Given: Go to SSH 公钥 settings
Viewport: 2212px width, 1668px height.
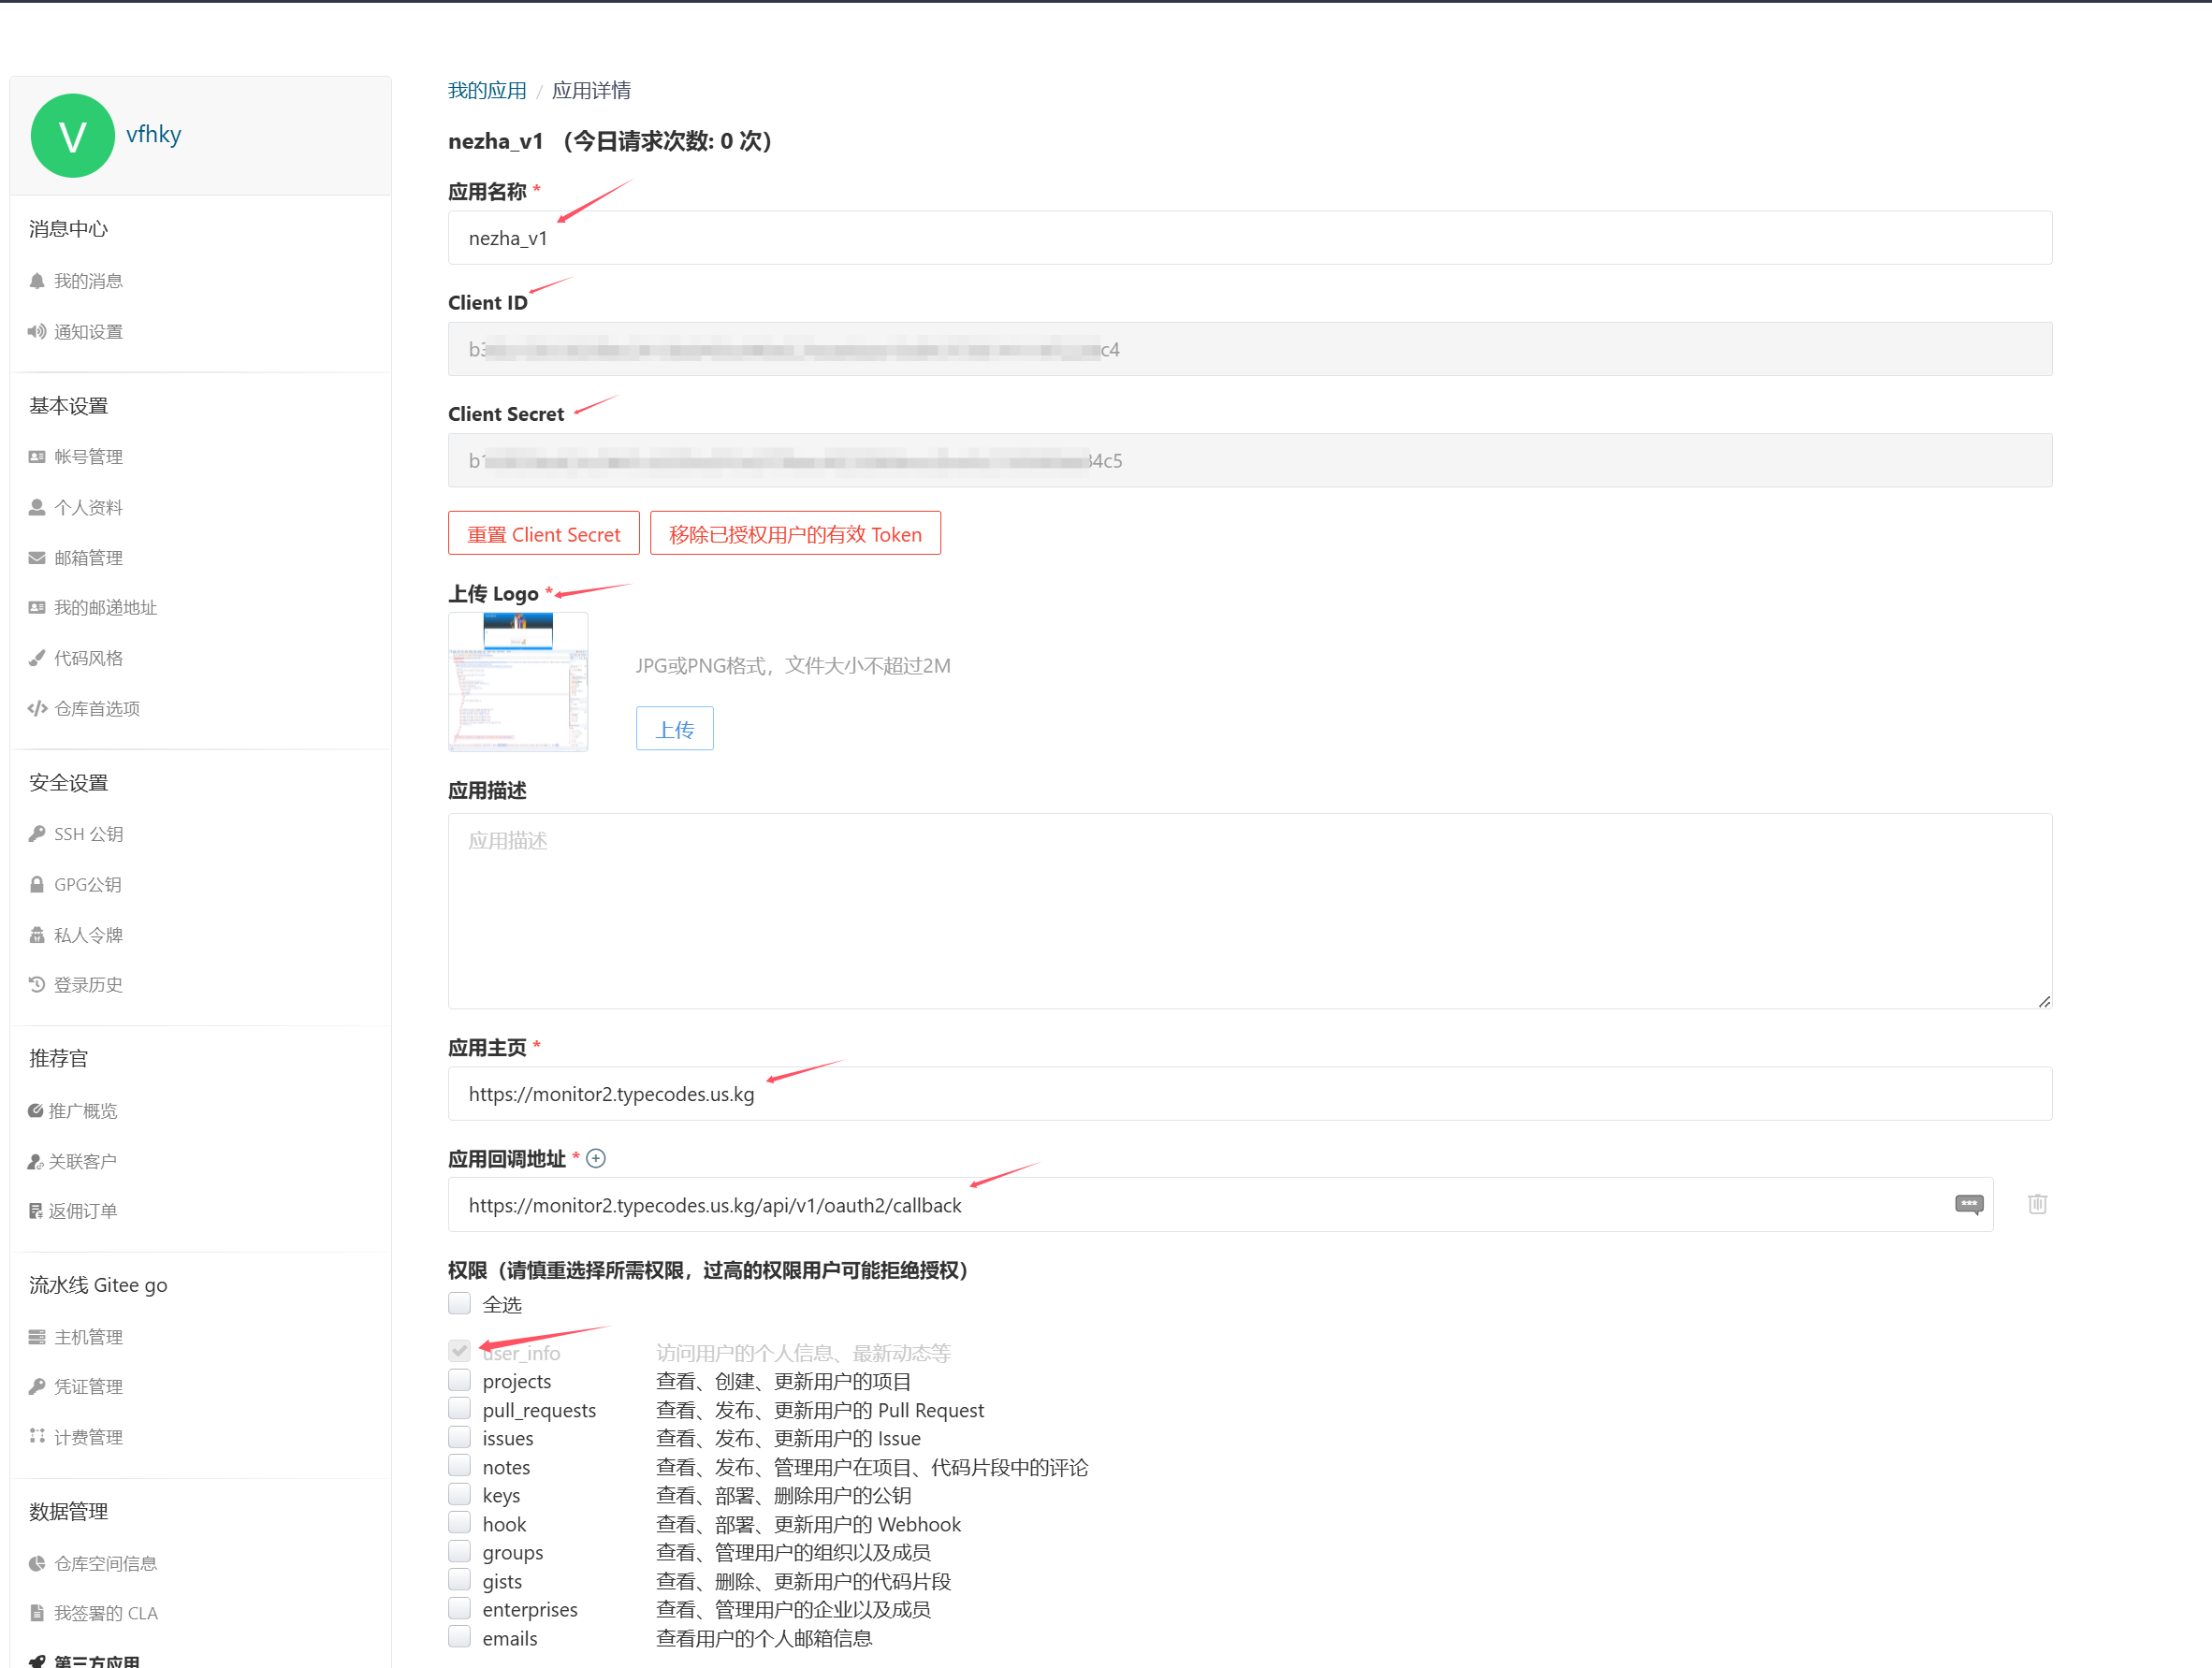Looking at the screenshot, I should (x=88, y=834).
